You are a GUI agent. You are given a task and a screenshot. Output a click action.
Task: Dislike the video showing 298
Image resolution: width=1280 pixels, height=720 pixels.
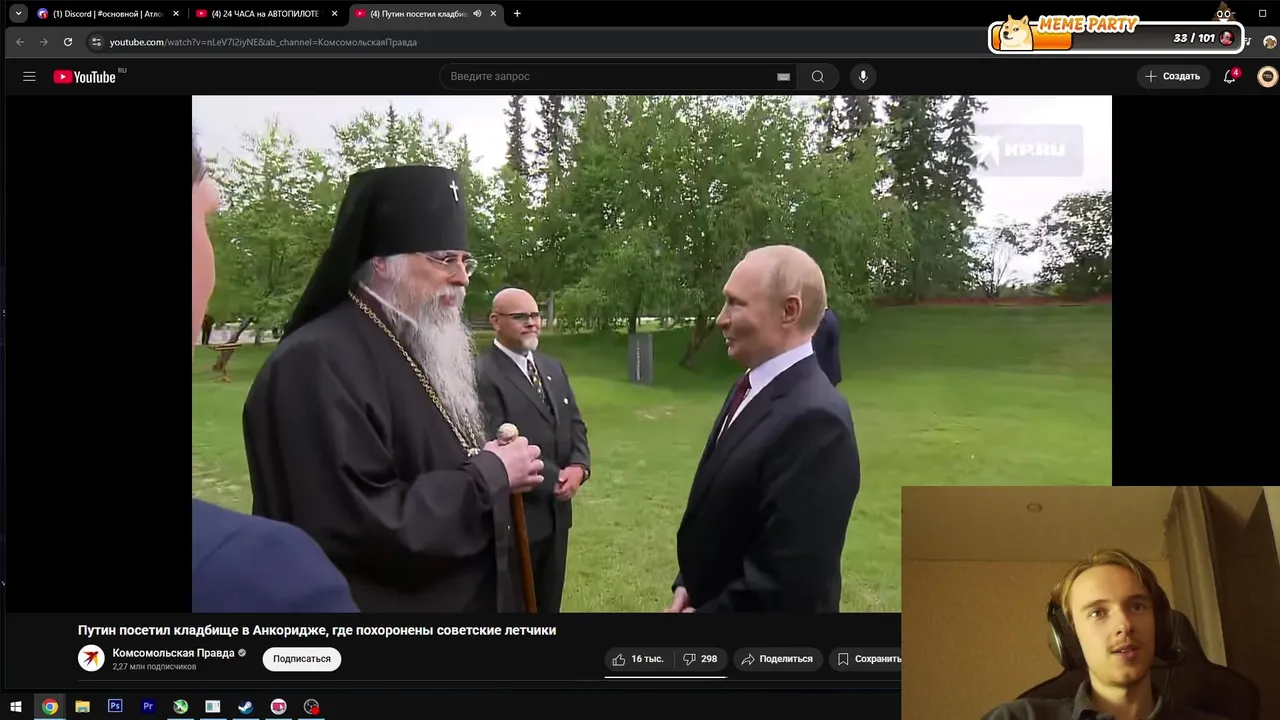(700, 659)
